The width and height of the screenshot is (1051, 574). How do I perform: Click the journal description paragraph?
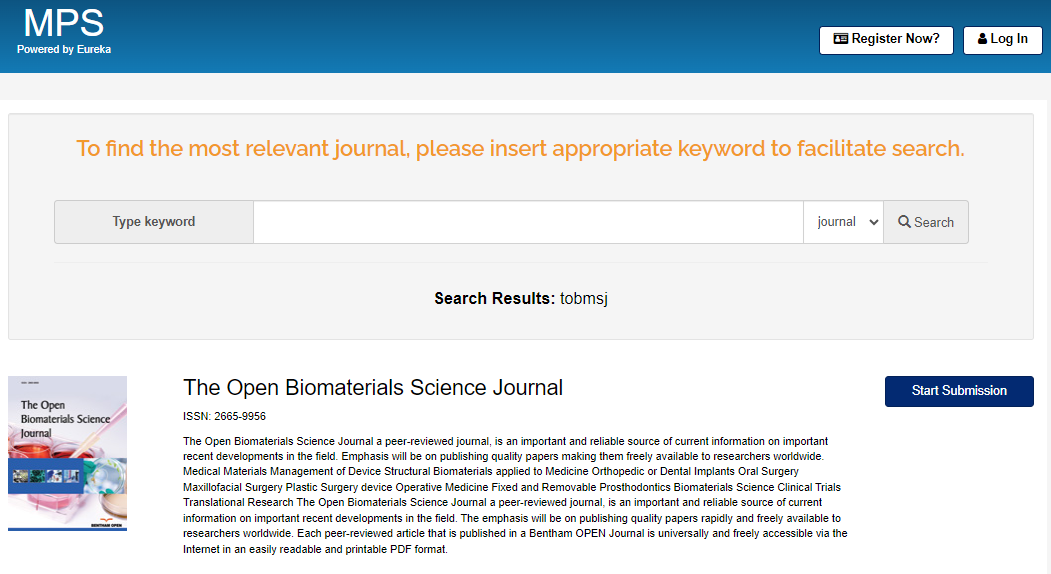[515, 495]
